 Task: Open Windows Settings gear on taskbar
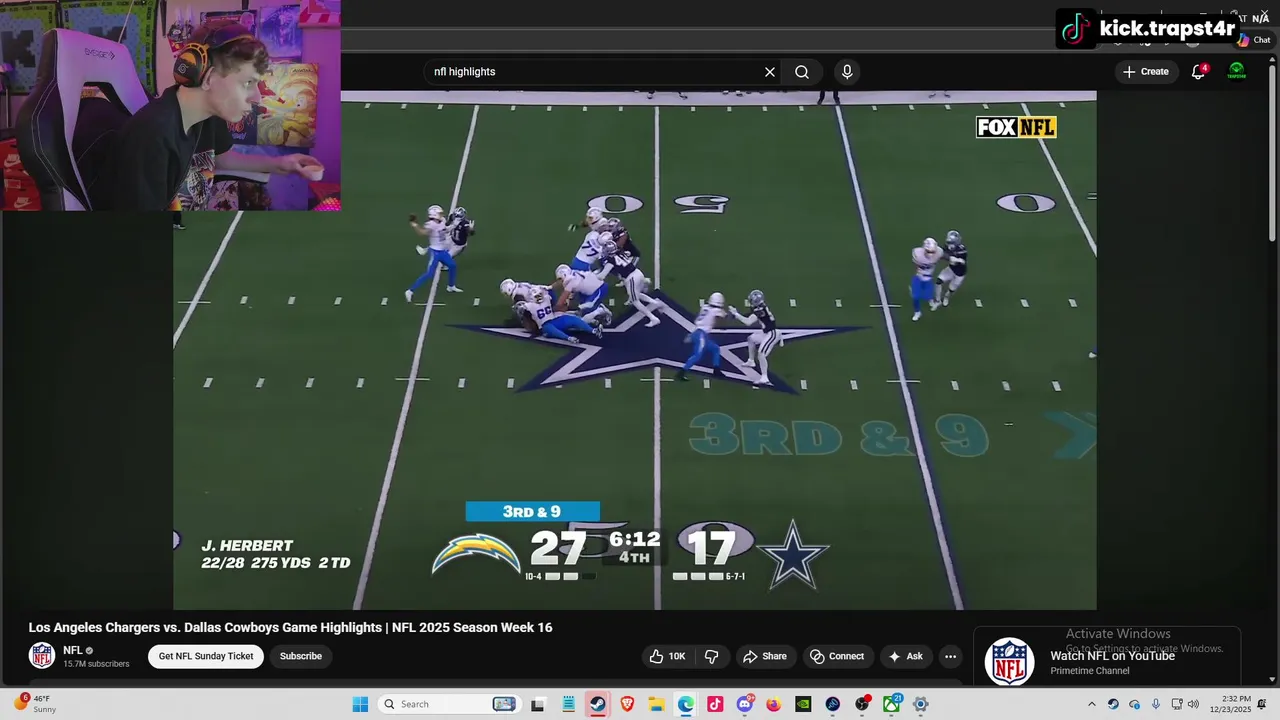921,704
